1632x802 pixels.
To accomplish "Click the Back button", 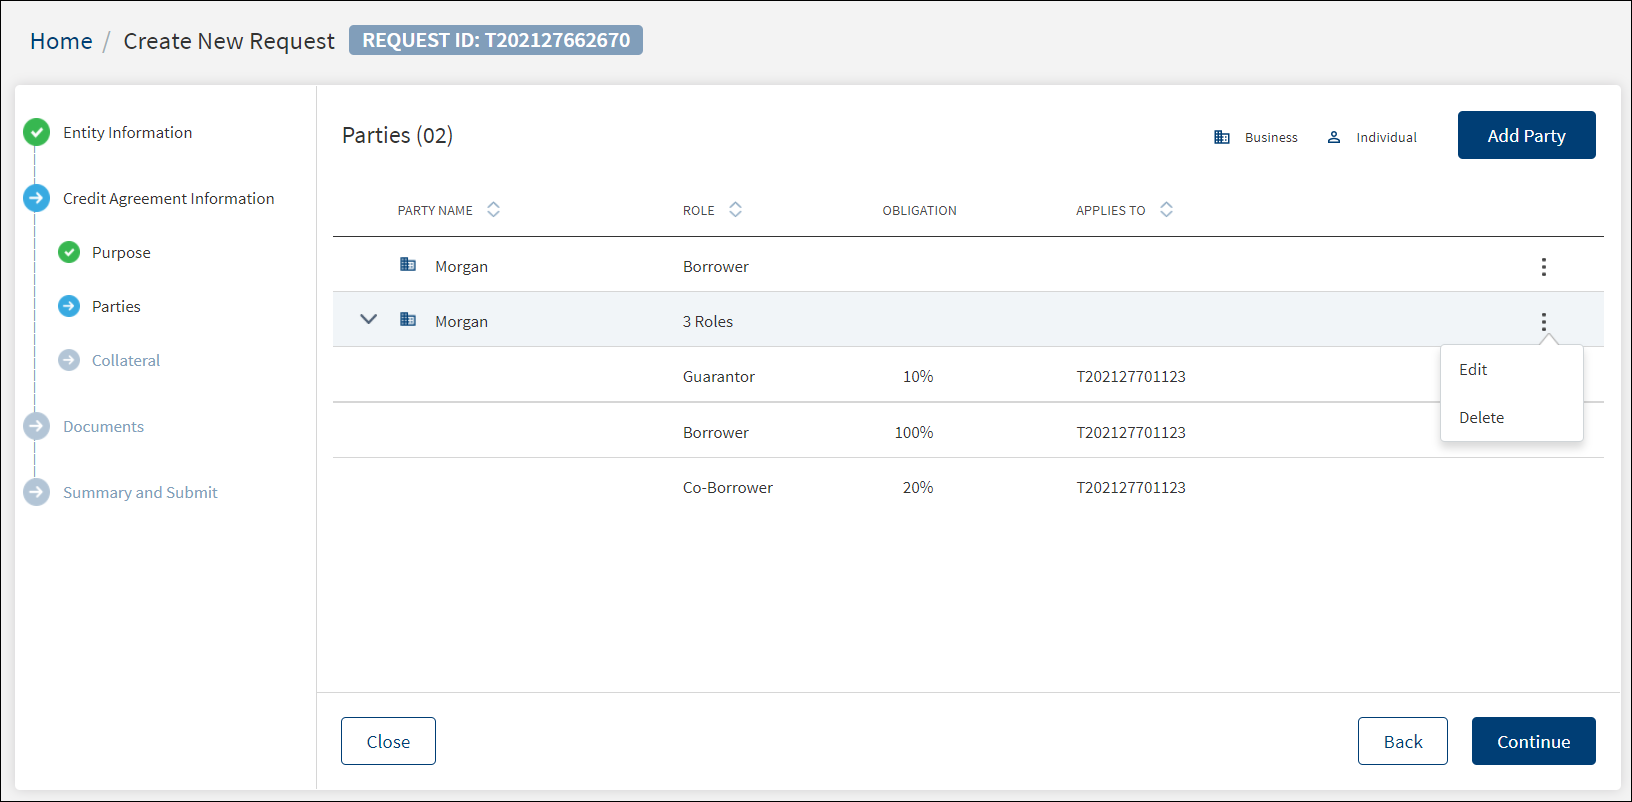I will (1403, 741).
